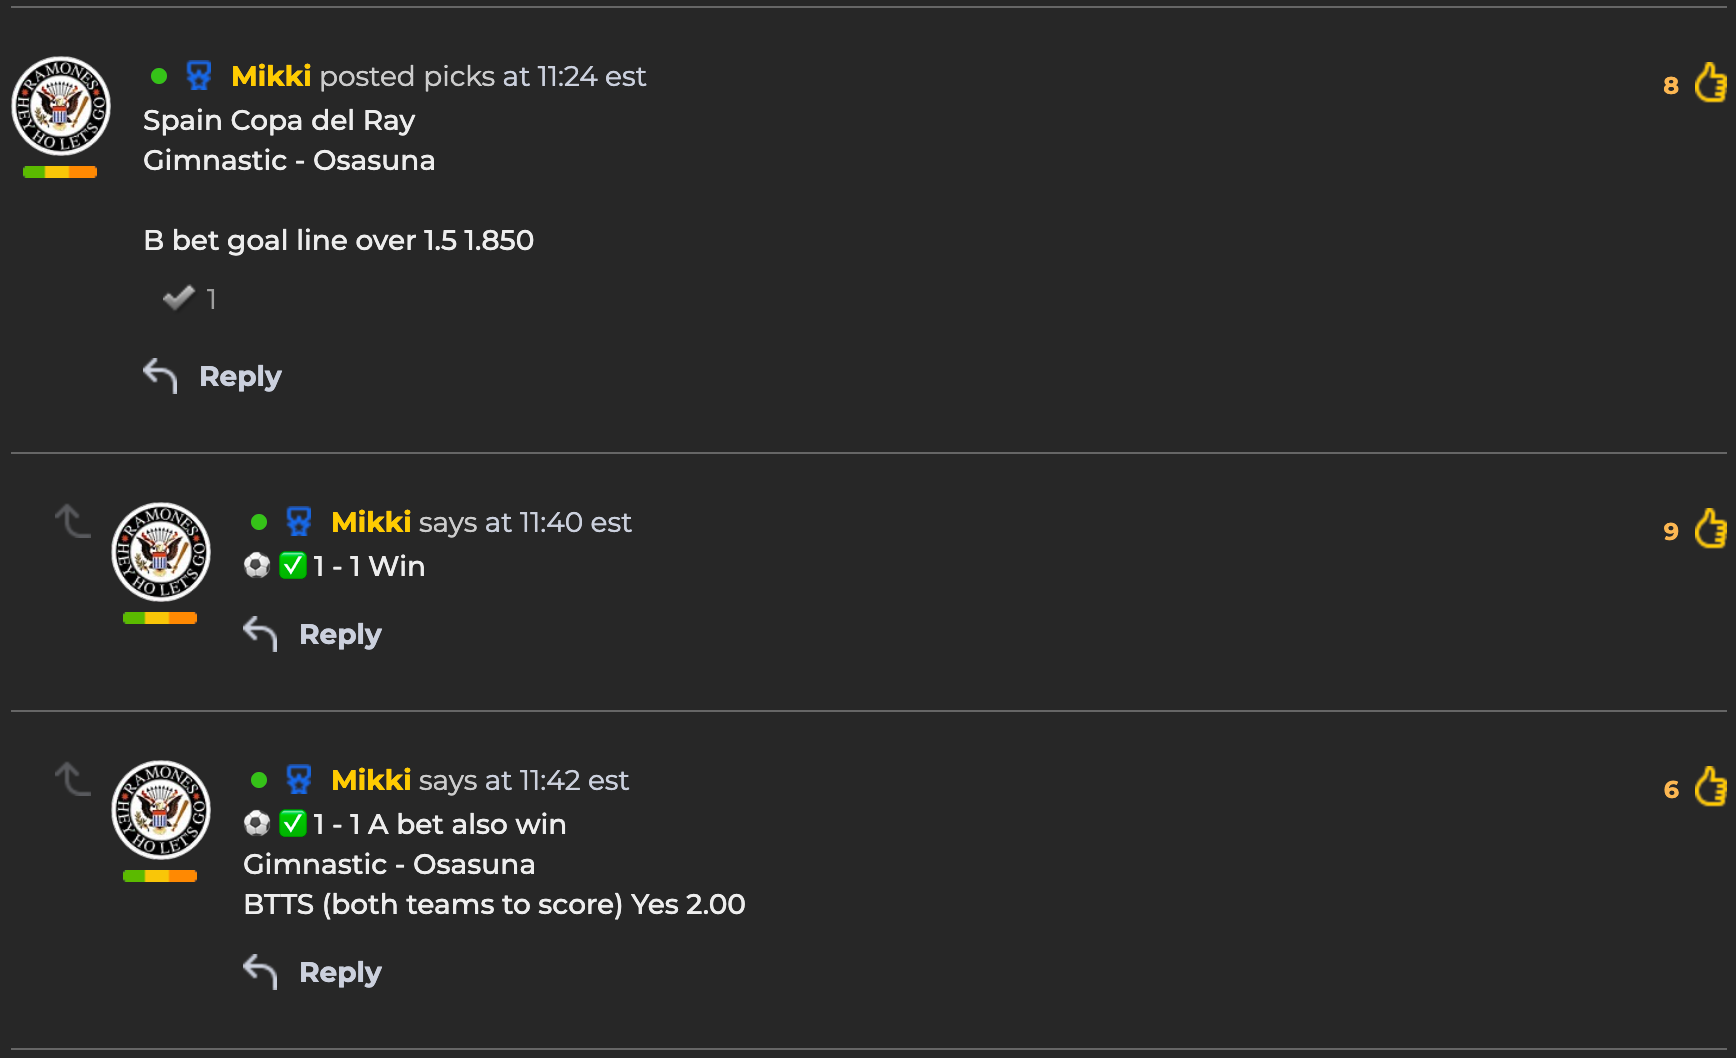This screenshot has width=1736, height=1058.
Task: Click the blue badge icon next to Mikki in the 11:24 post
Action: [199, 76]
